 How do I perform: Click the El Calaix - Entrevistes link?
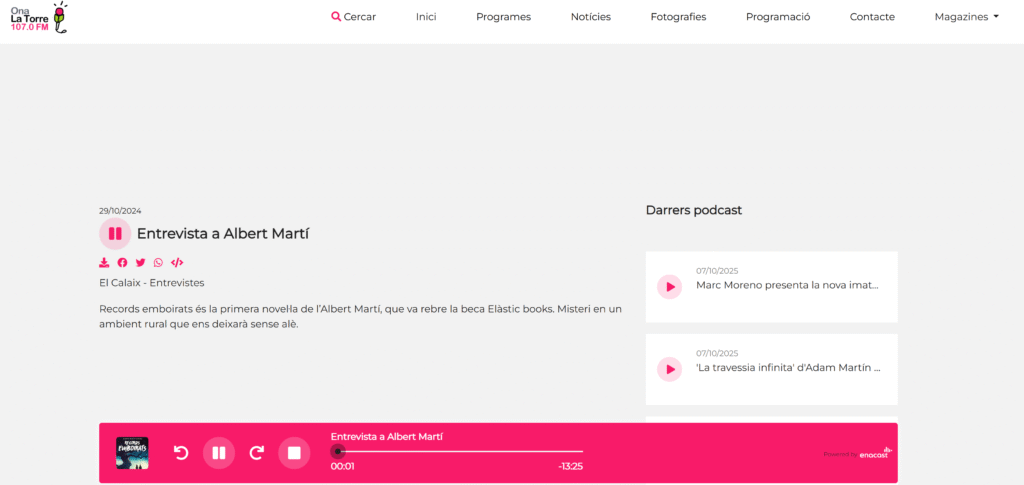[151, 283]
